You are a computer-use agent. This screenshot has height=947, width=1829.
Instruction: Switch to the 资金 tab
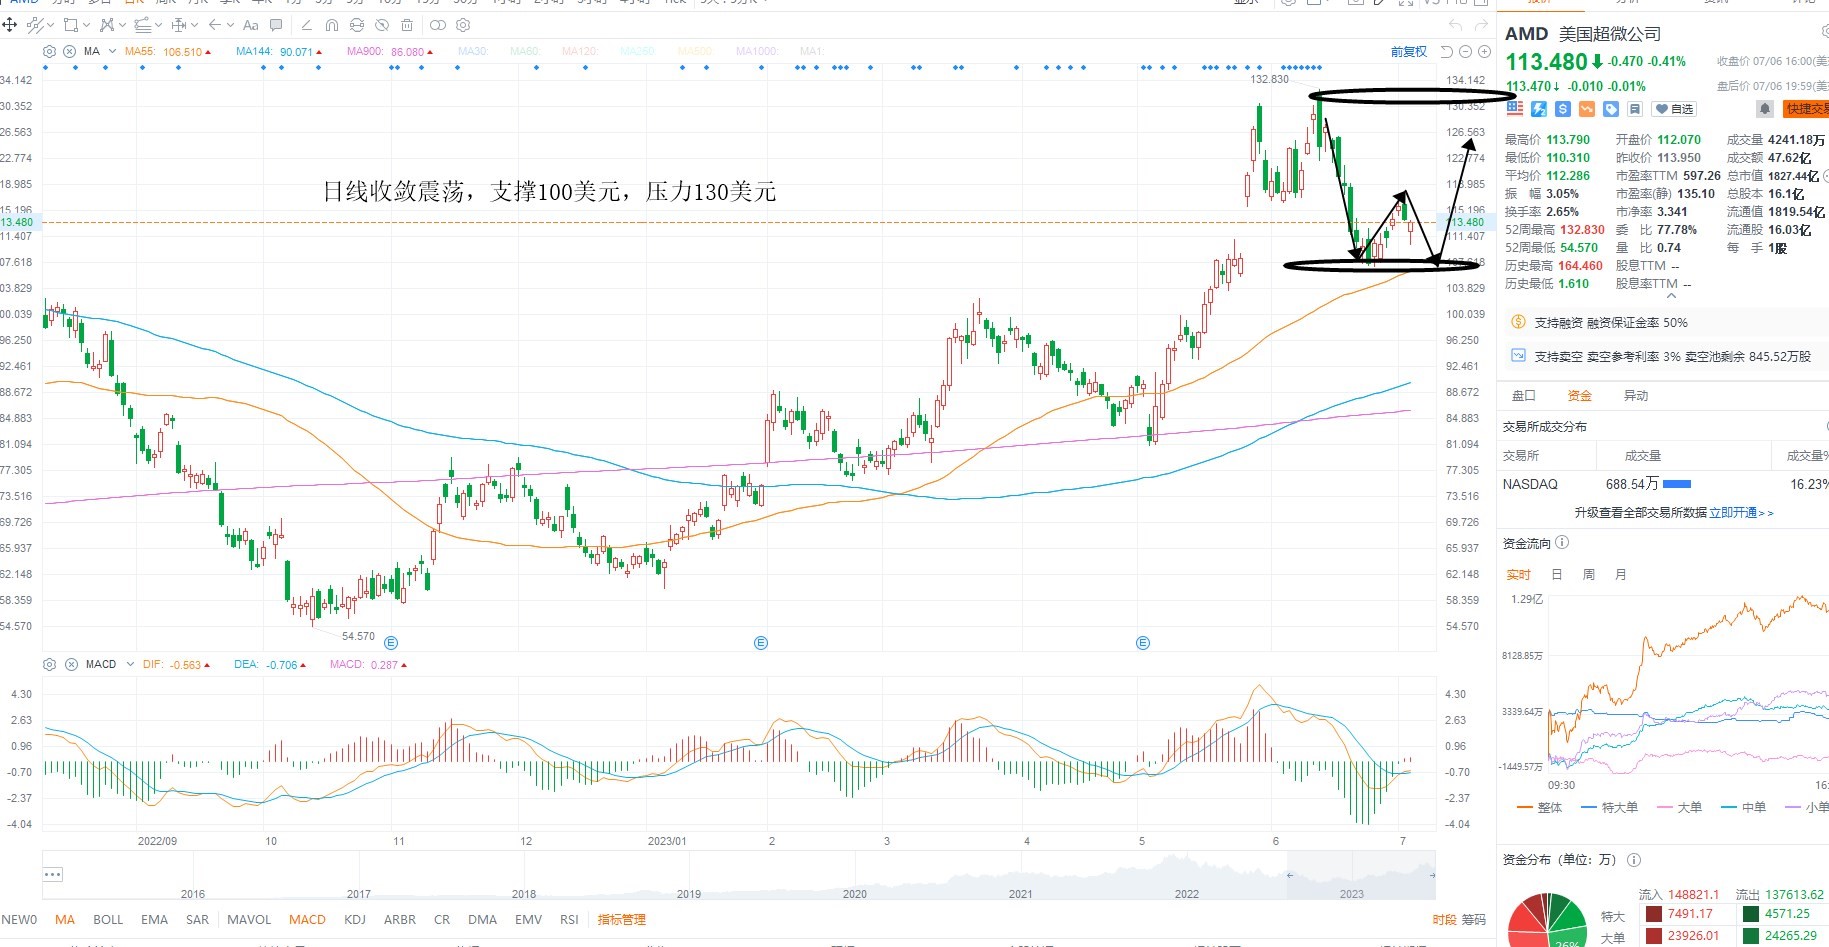point(1579,396)
